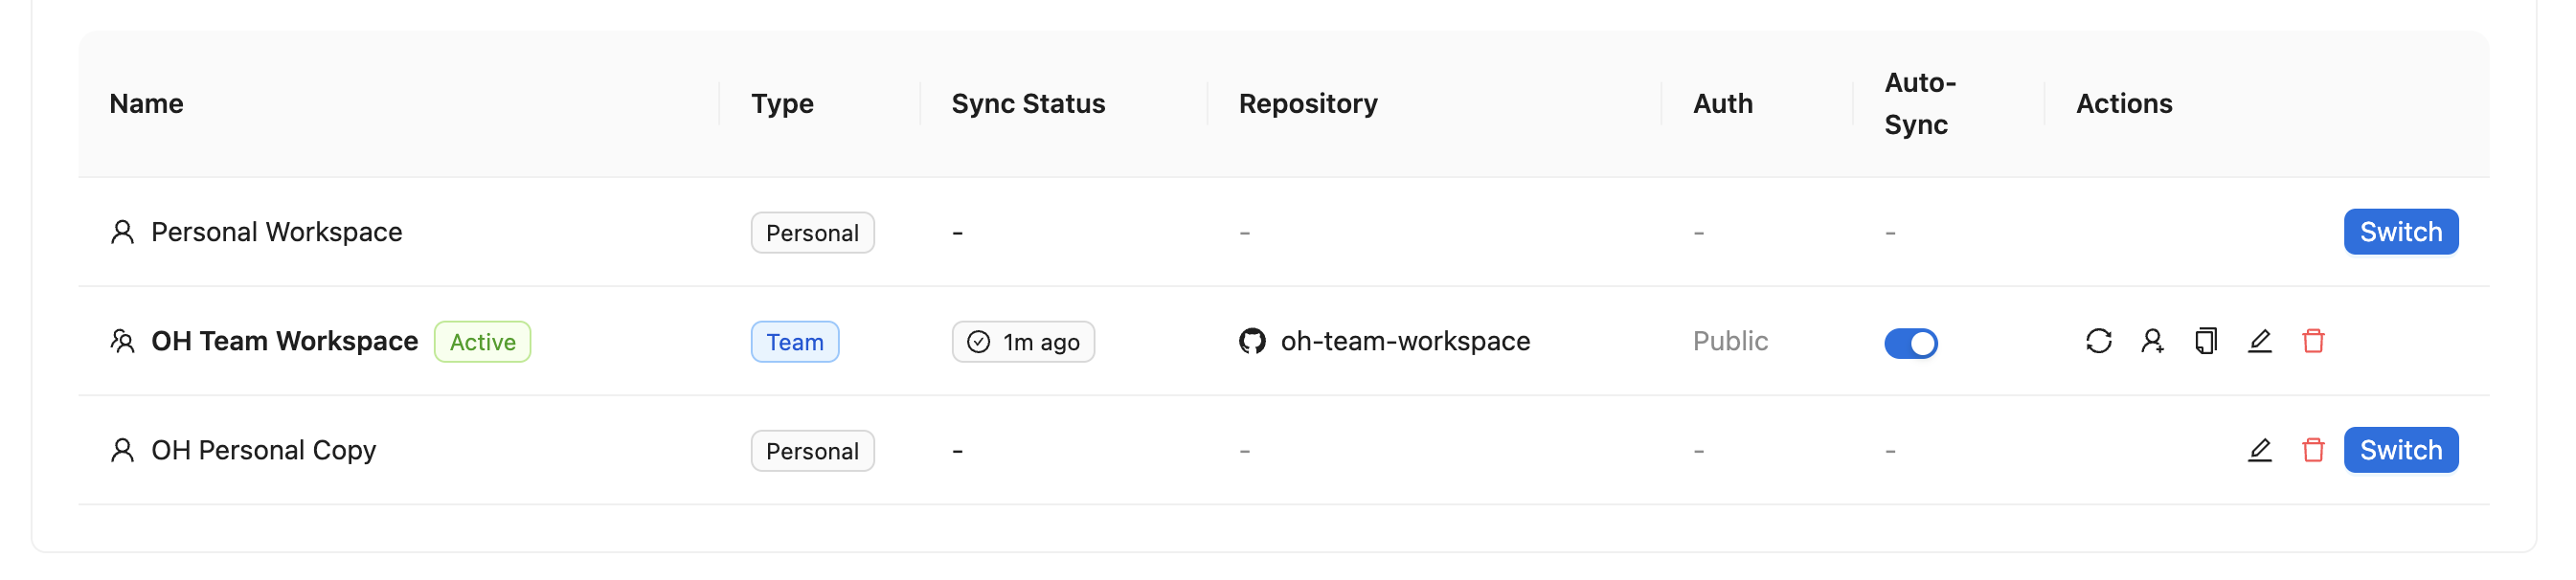Viewport: 2576px width, 580px height.
Task: Open the 1m ago sync status chip
Action: tap(1022, 341)
